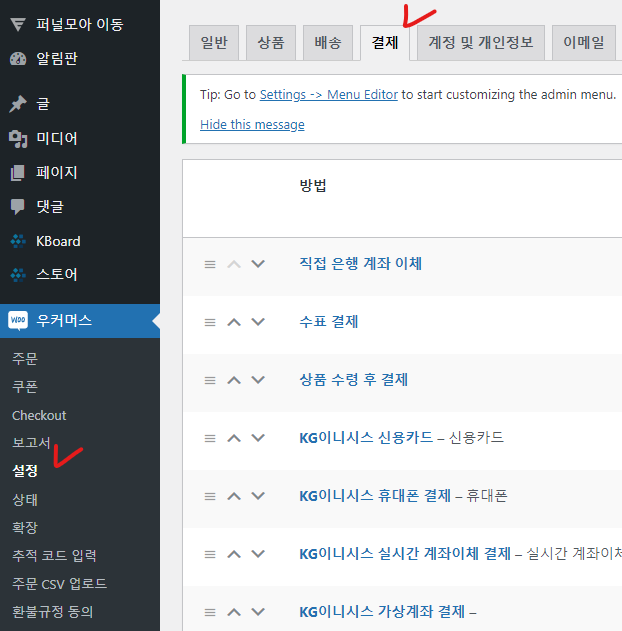The width and height of the screenshot is (622, 631).
Task: Click drag handle of 수표 결제 row
Action: (x=210, y=322)
